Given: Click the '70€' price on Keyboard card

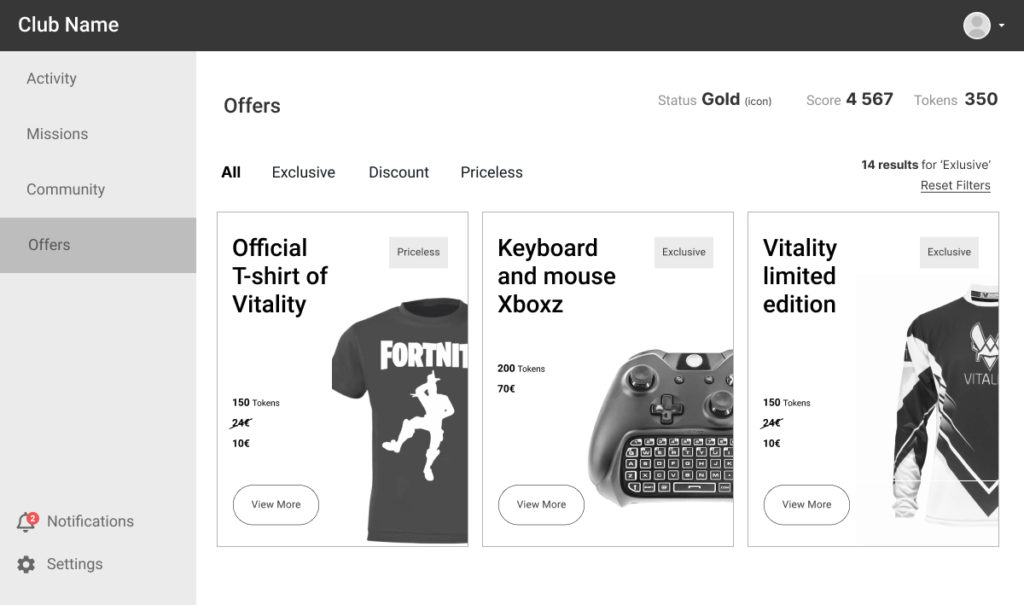Looking at the screenshot, I should [x=506, y=389].
